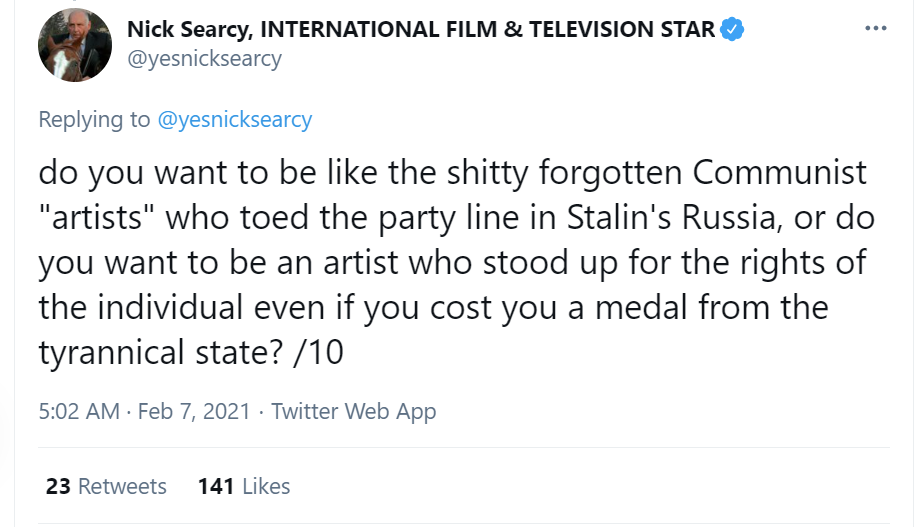Click the number 23 beside Retweets
Viewport: 917px width, 527px height.
tap(58, 487)
